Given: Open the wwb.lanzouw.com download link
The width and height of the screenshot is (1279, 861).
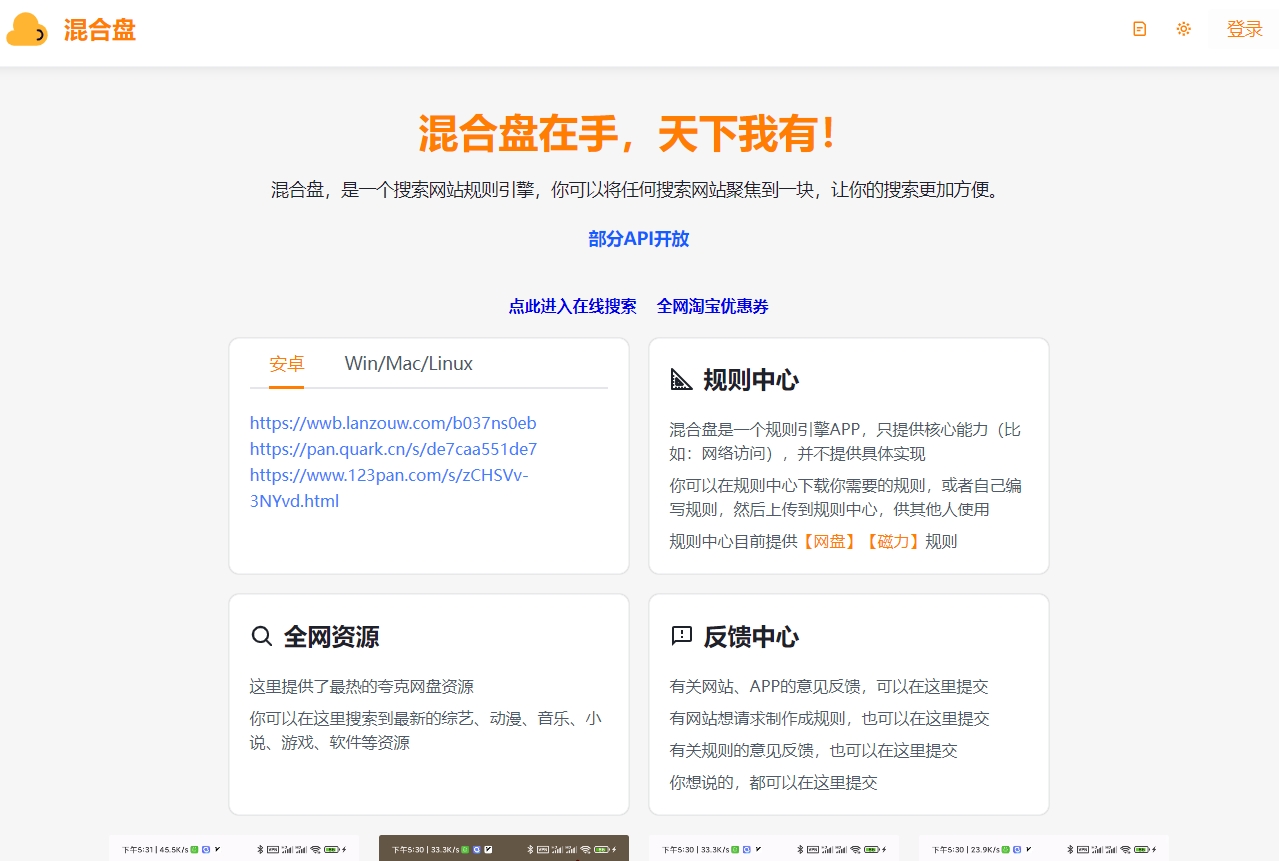Looking at the screenshot, I should pos(393,423).
